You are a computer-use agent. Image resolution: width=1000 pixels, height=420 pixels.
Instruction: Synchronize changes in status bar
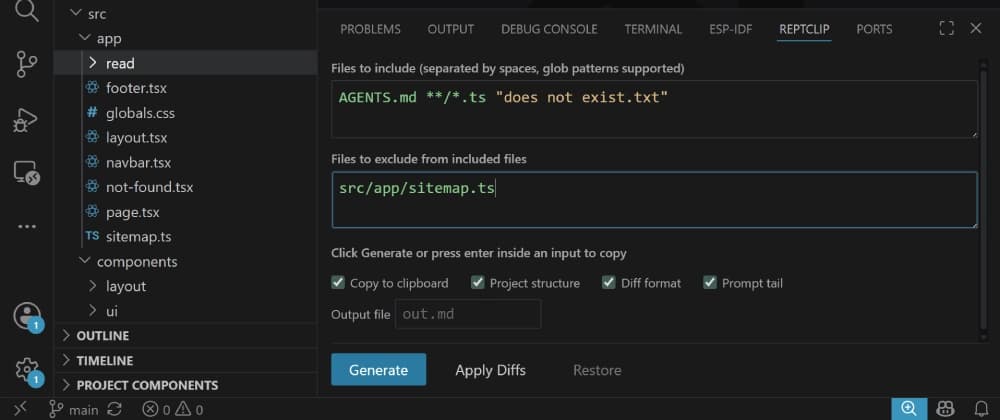coord(115,410)
